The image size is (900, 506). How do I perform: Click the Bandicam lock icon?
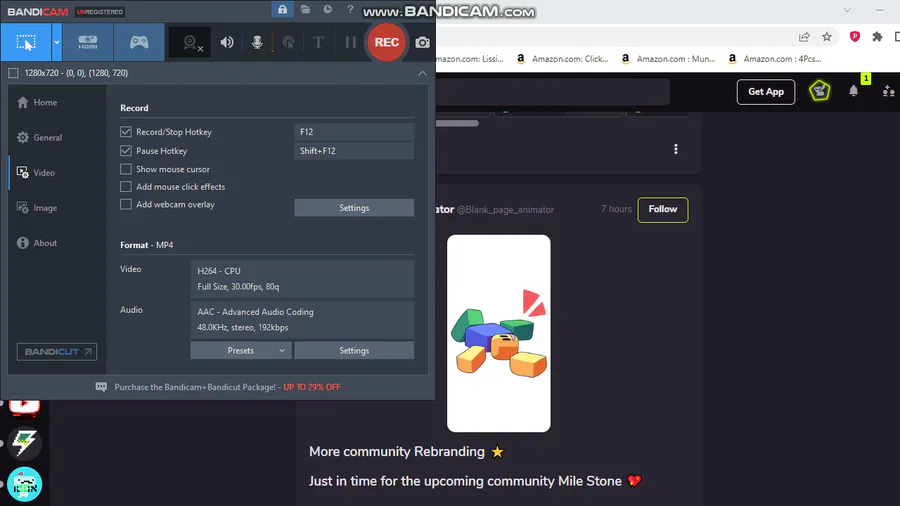click(x=282, y=9)
